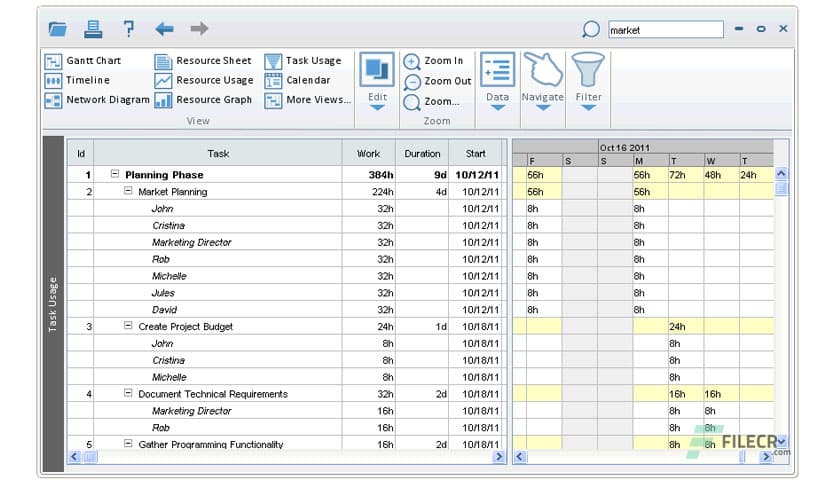Collapse the Planning Phase task
The image size is (836, 484).
pyautogui.click(x=115, y=174)
